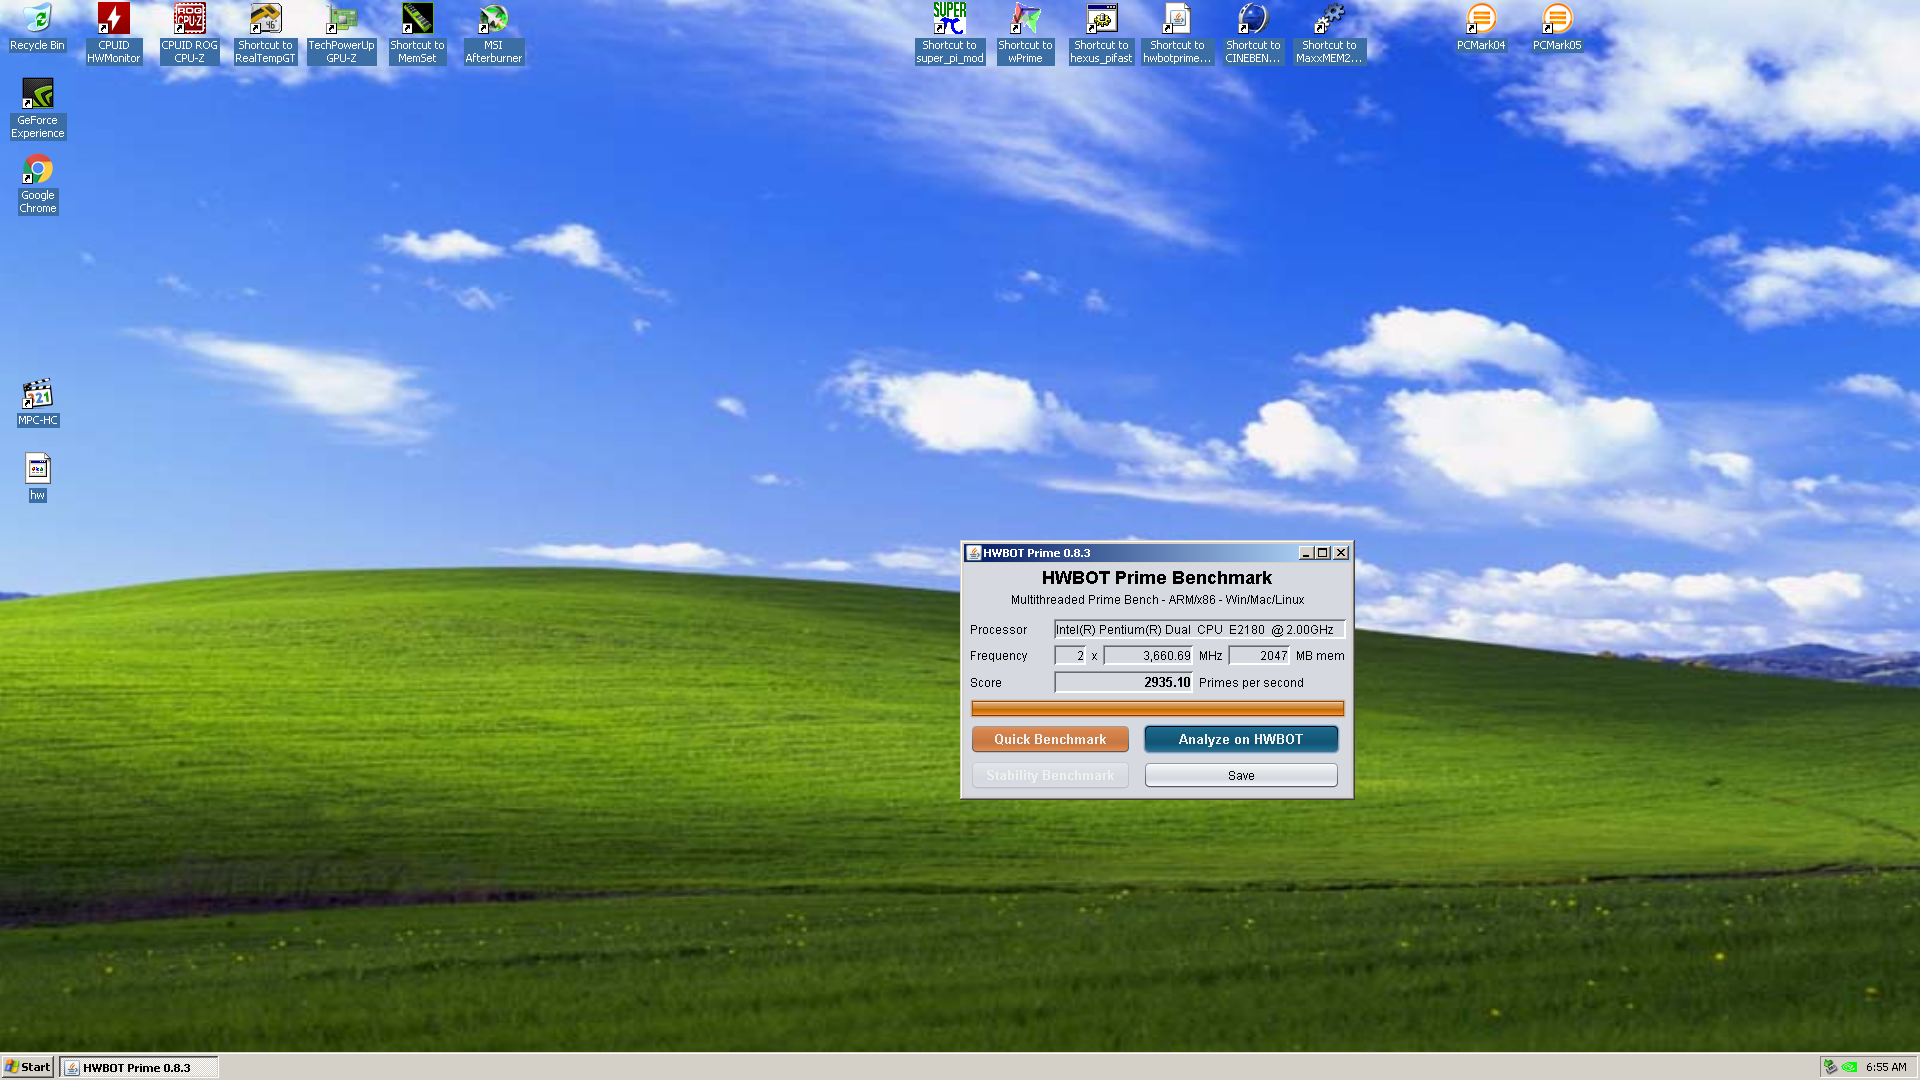
Task: Click the HWBOT Prime title bar Java icon
Action: click(973, 553)
